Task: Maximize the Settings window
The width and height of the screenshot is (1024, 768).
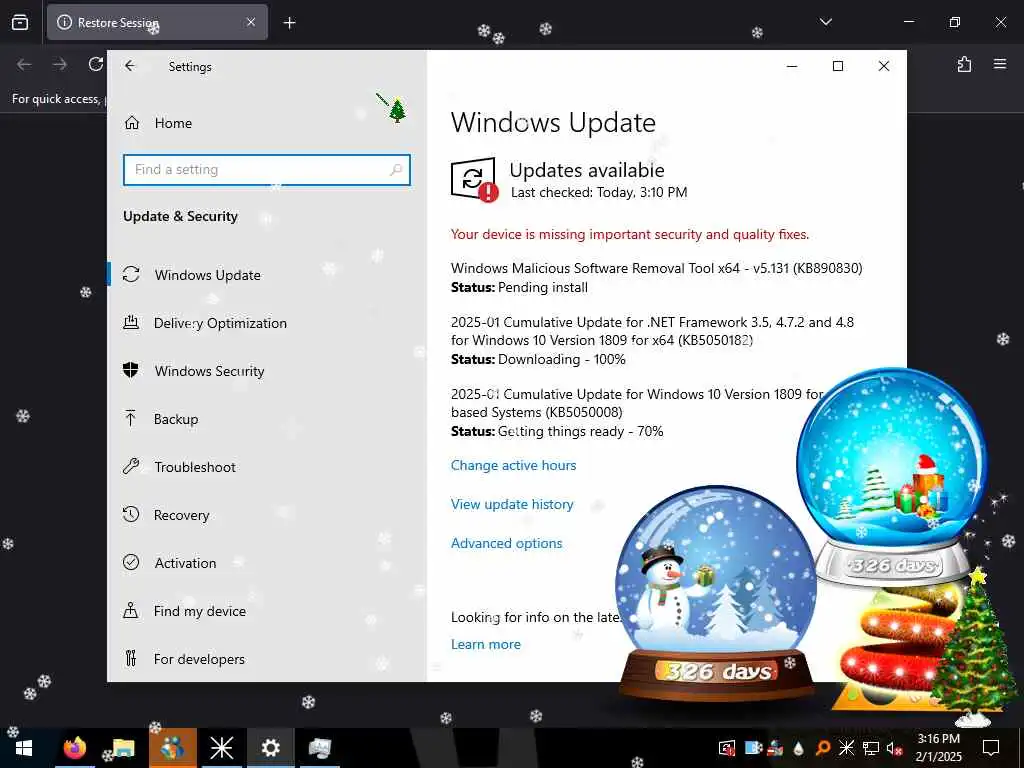Action: click(838, 66)
